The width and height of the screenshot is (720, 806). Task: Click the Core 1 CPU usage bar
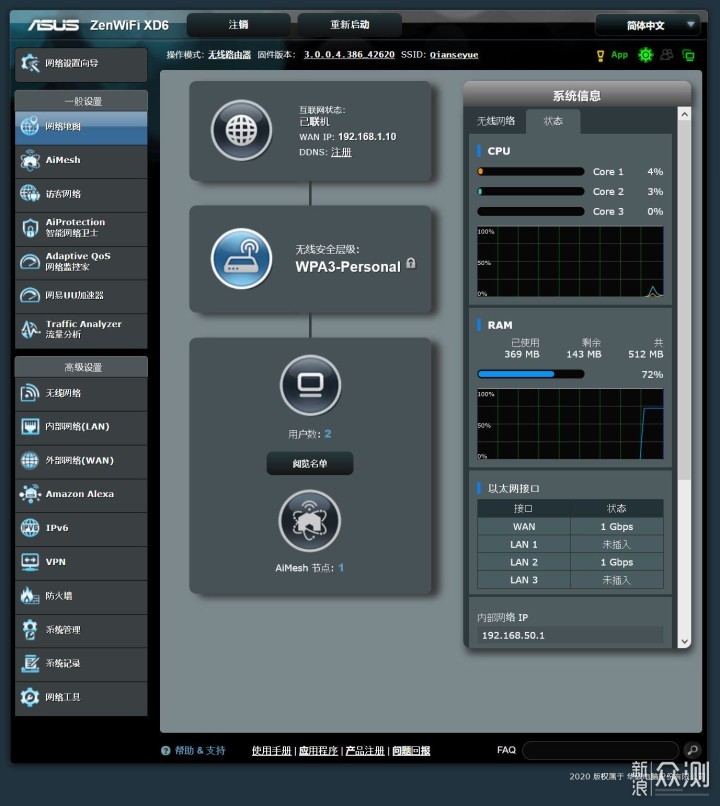(530, 172)
